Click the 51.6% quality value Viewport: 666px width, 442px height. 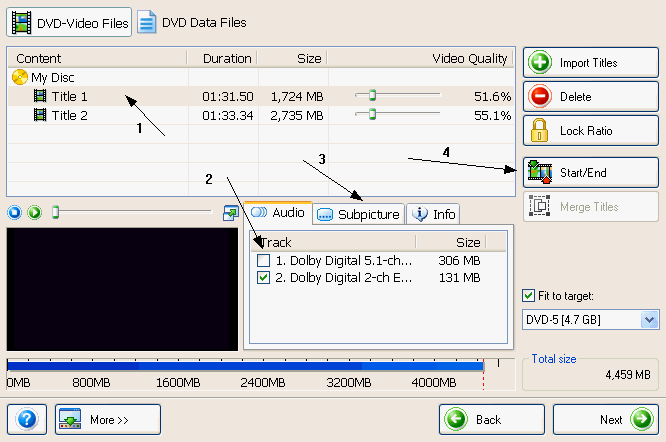(x=492, y=96)
